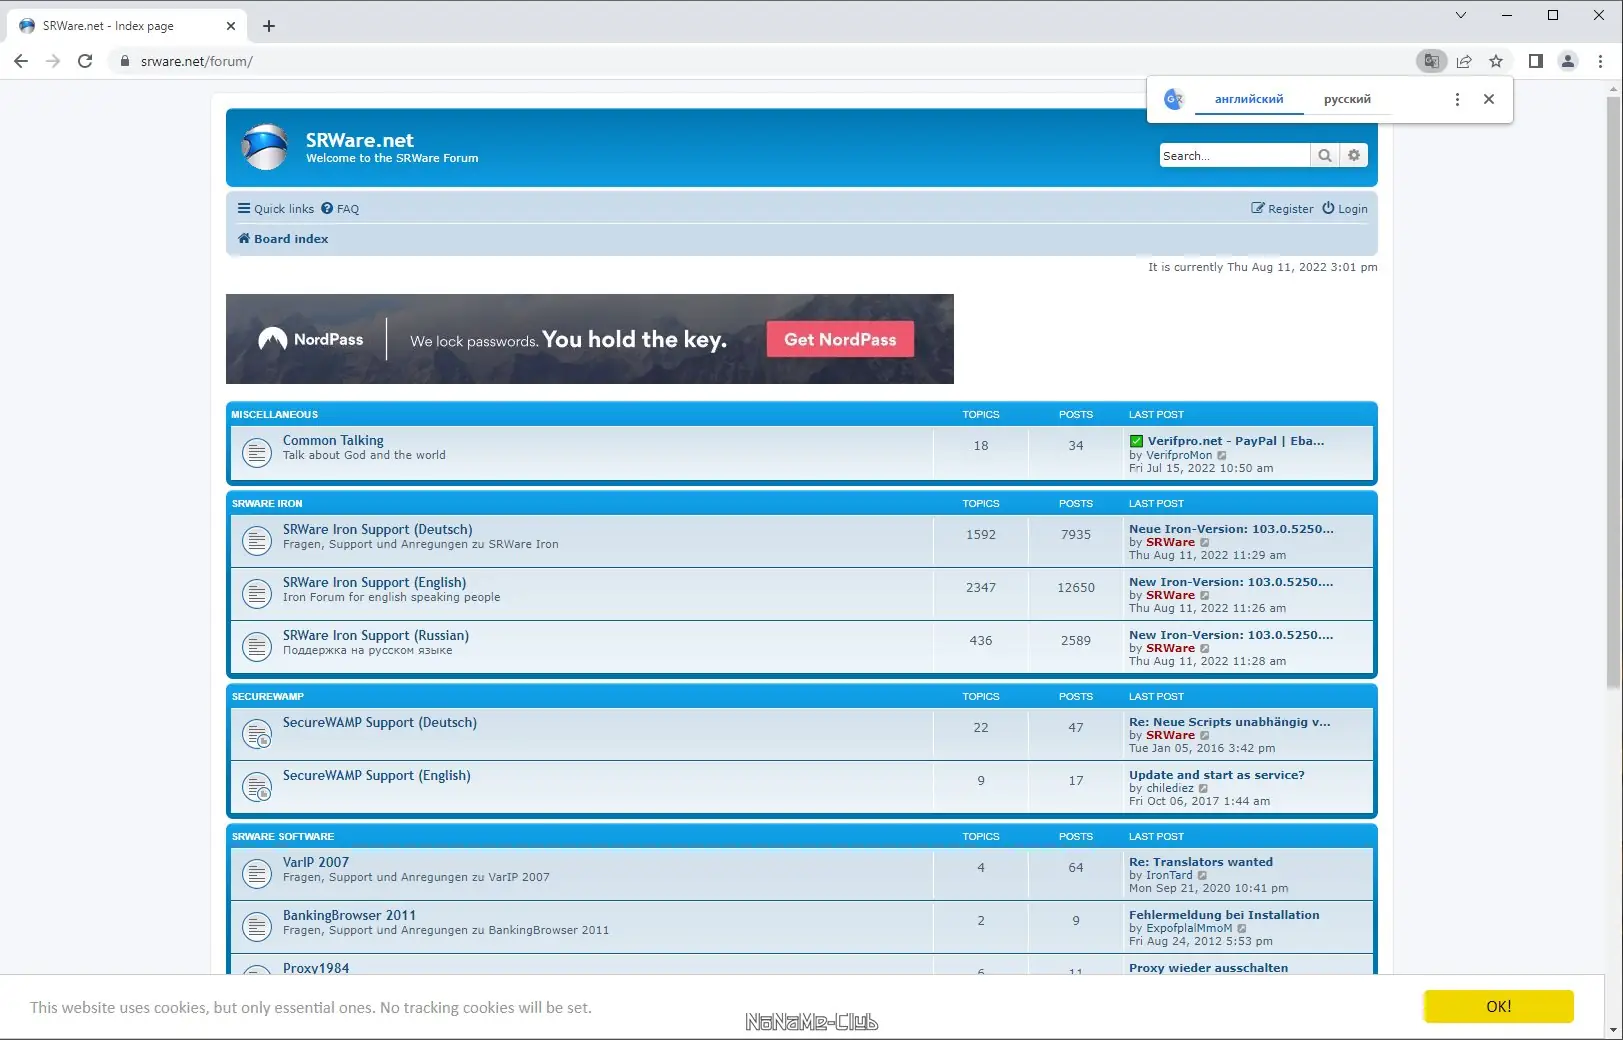Open the browser side panel
The width and height of the screenshot is (1623, 1040).
point(1536,61)
